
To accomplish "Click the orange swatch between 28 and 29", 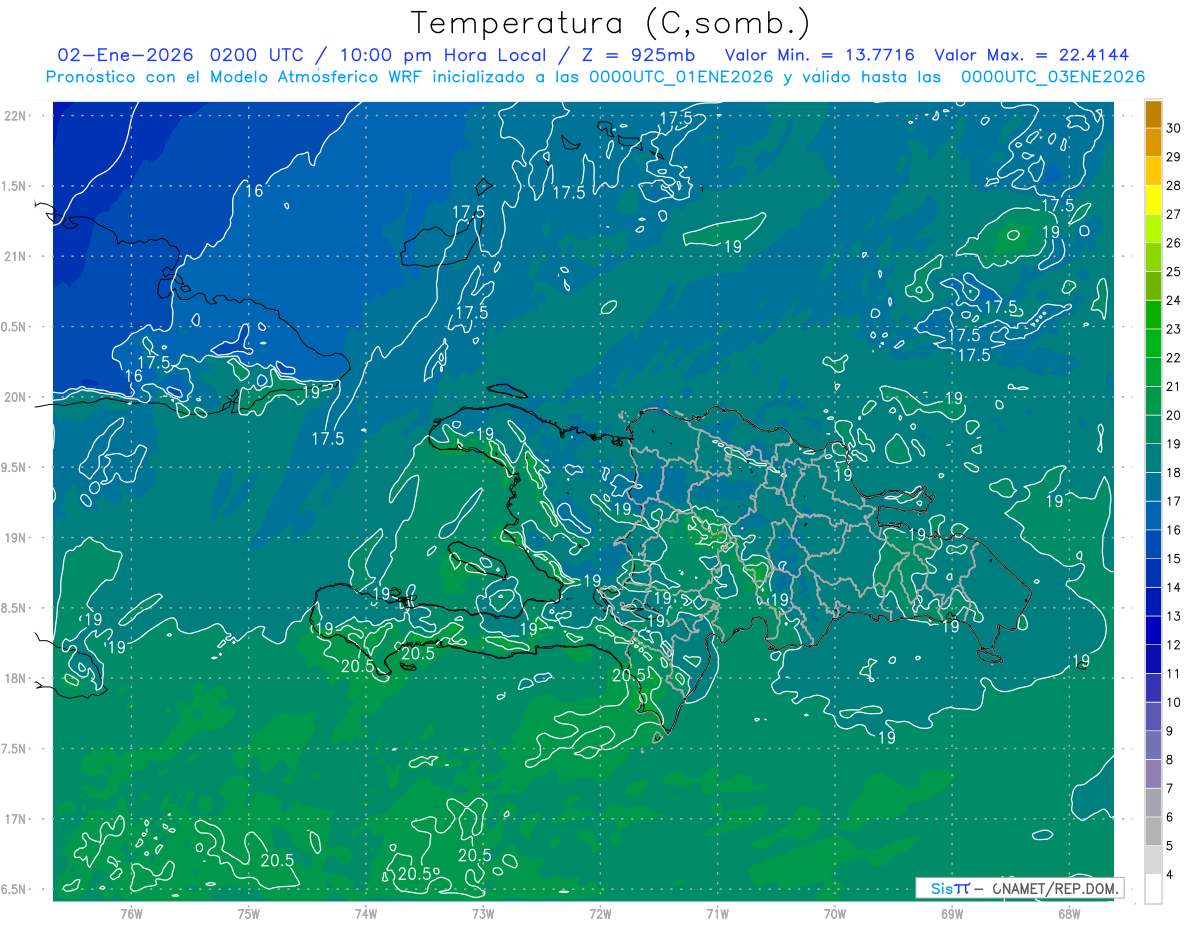I will click(1153, 171).
